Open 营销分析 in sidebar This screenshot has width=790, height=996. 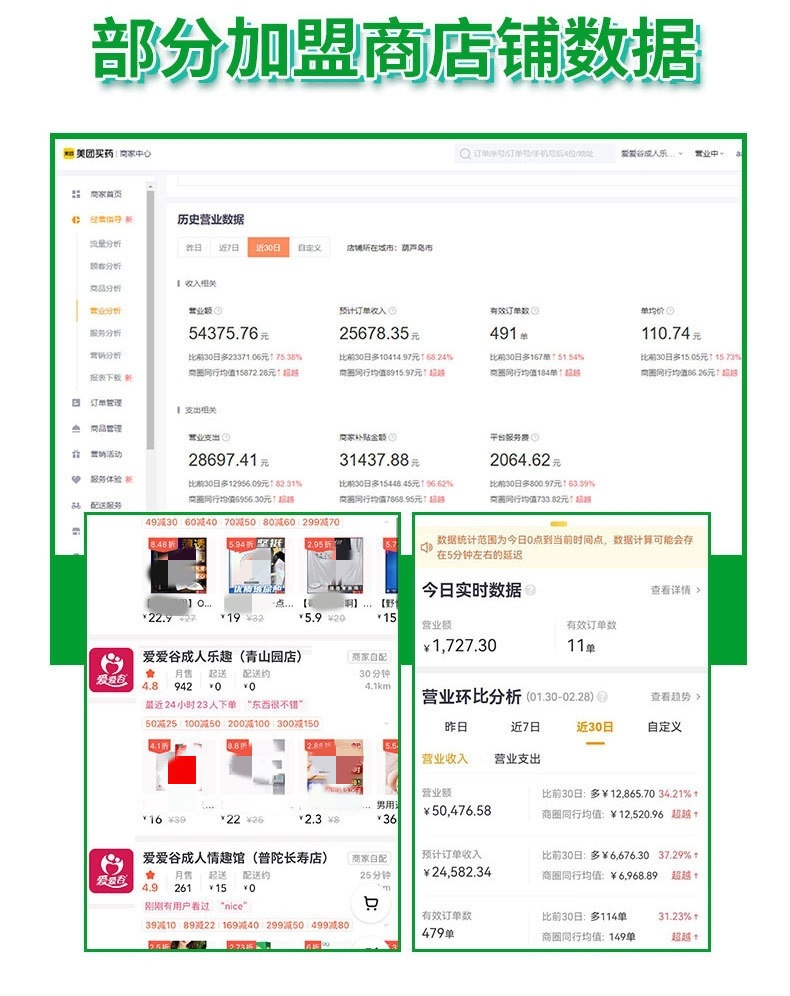(x=105, y=354)
